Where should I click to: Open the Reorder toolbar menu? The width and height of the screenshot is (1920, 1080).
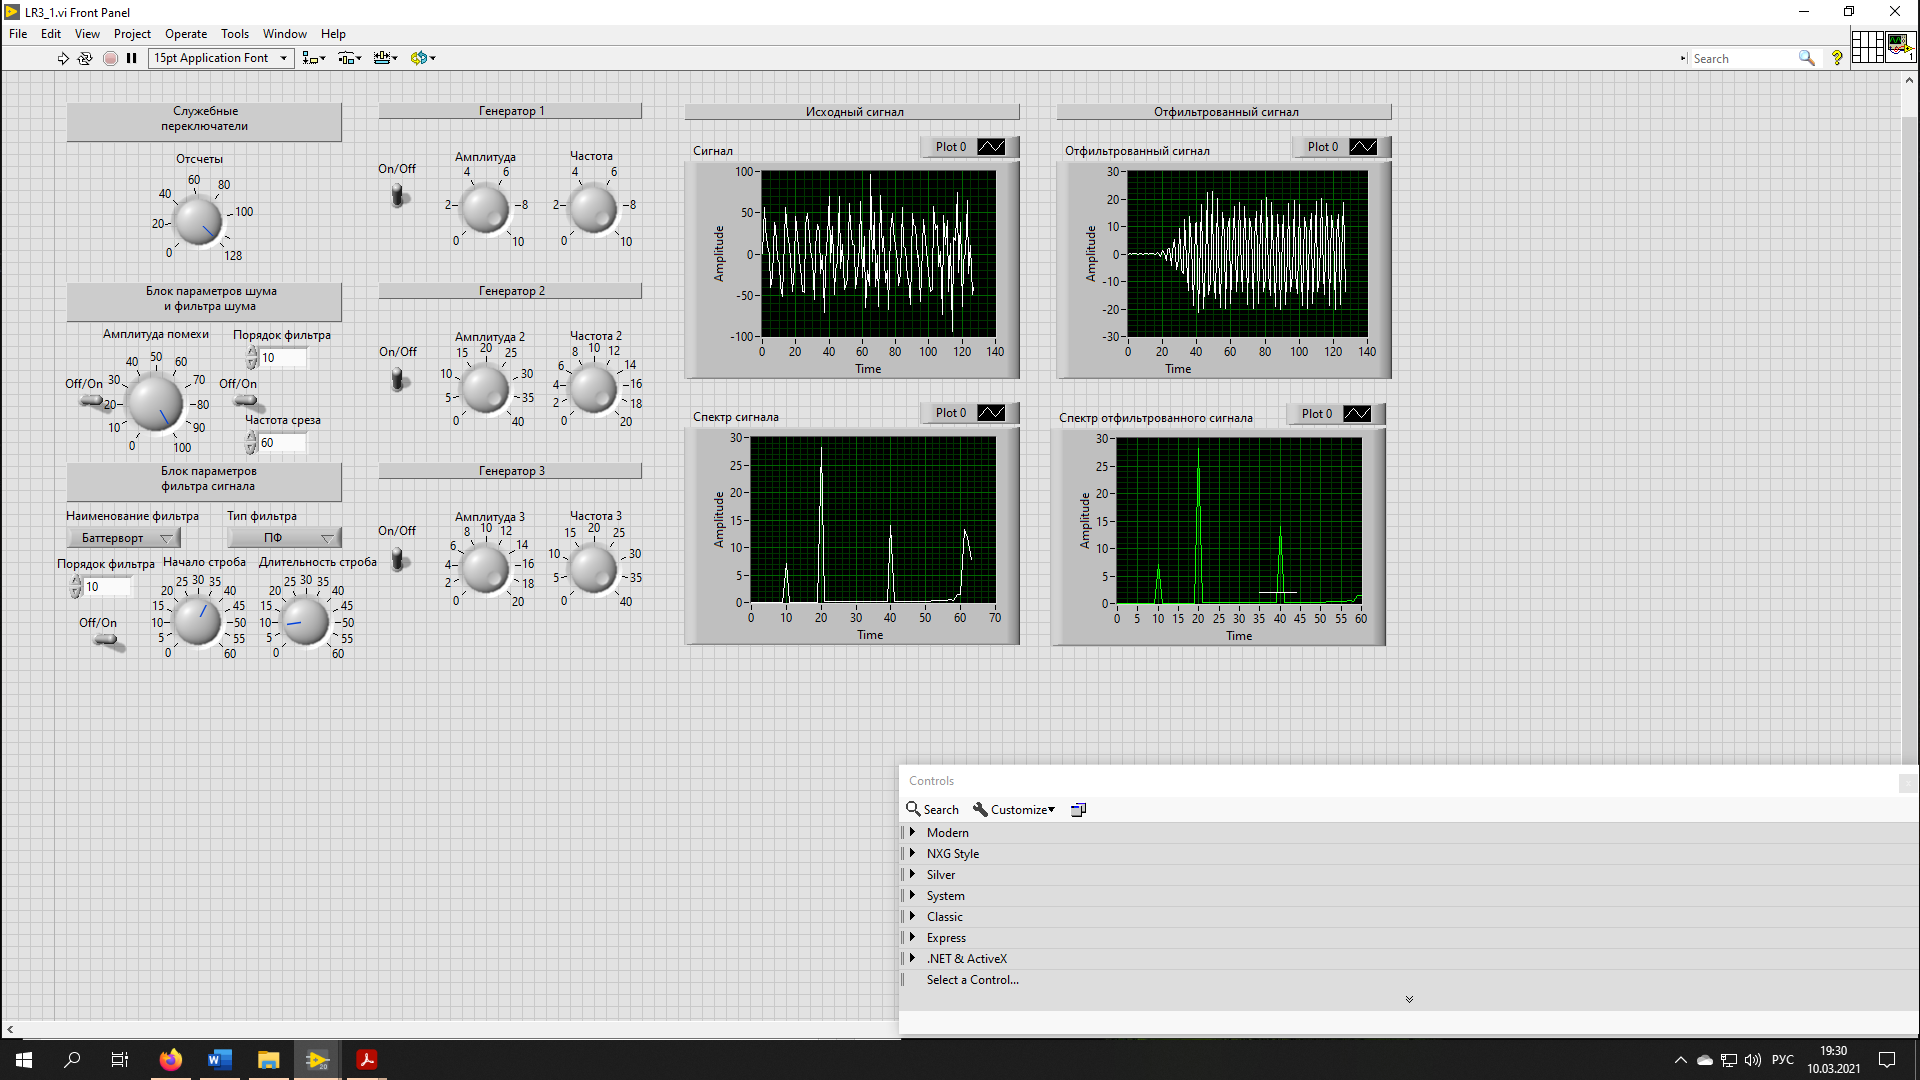(x=423, y=58)
